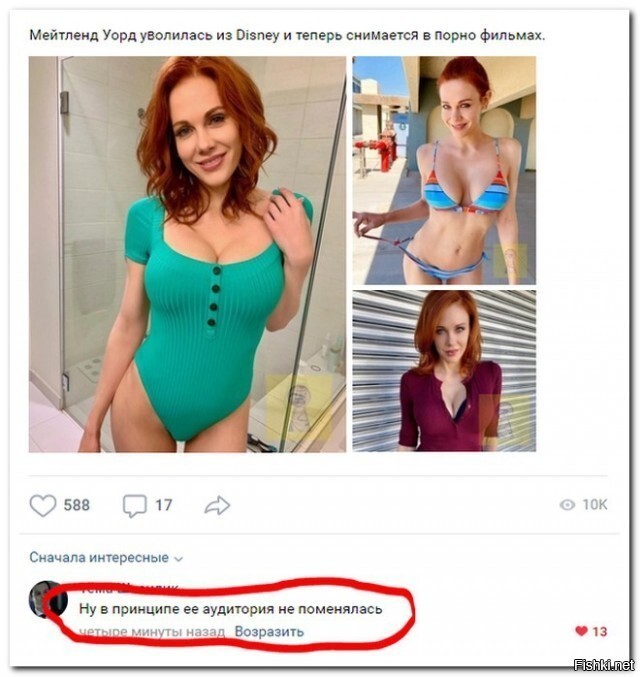This screenshot has width=640, height=677.
Task: Expand the chevron beside 'Сначала интересные'
Action: pos(178,559)
